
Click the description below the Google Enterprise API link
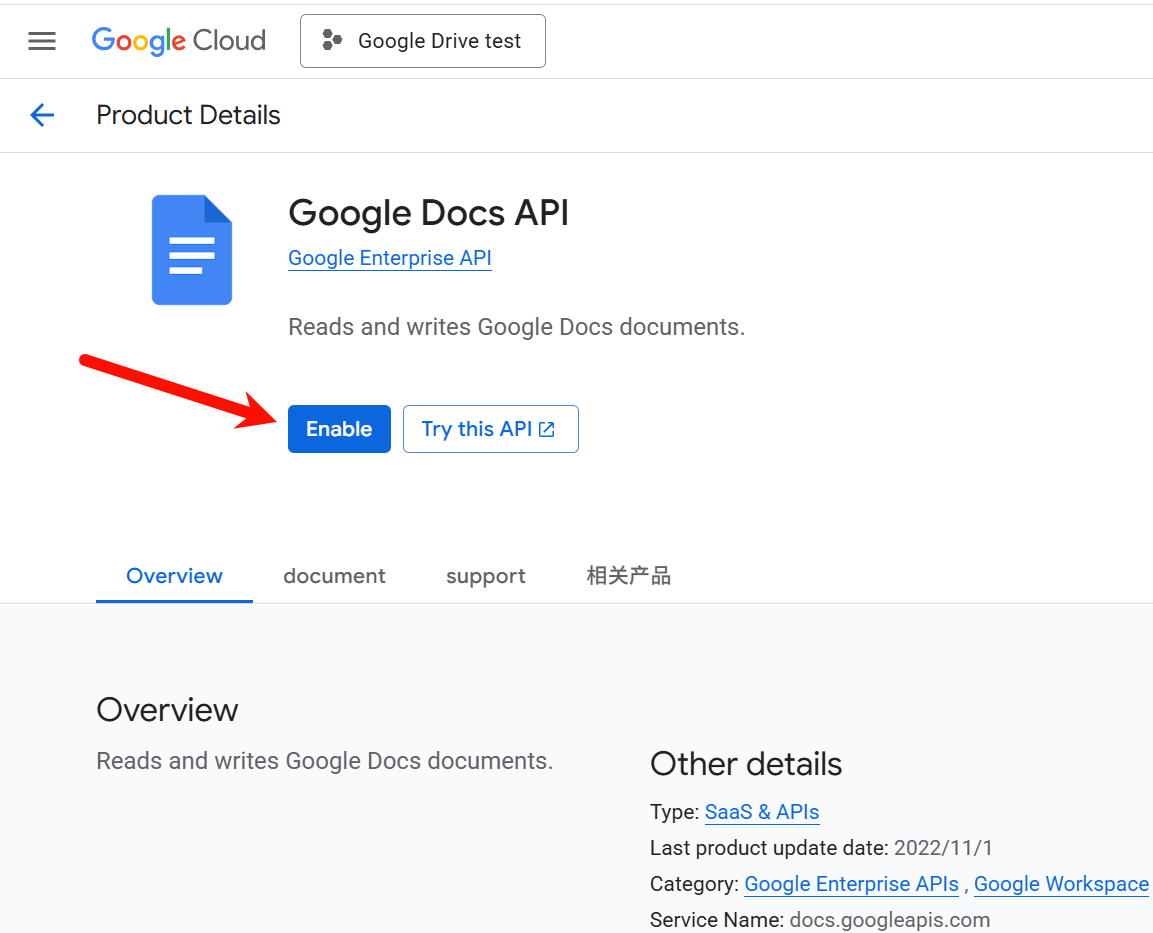pyautogui.click(x=516, y=326)
